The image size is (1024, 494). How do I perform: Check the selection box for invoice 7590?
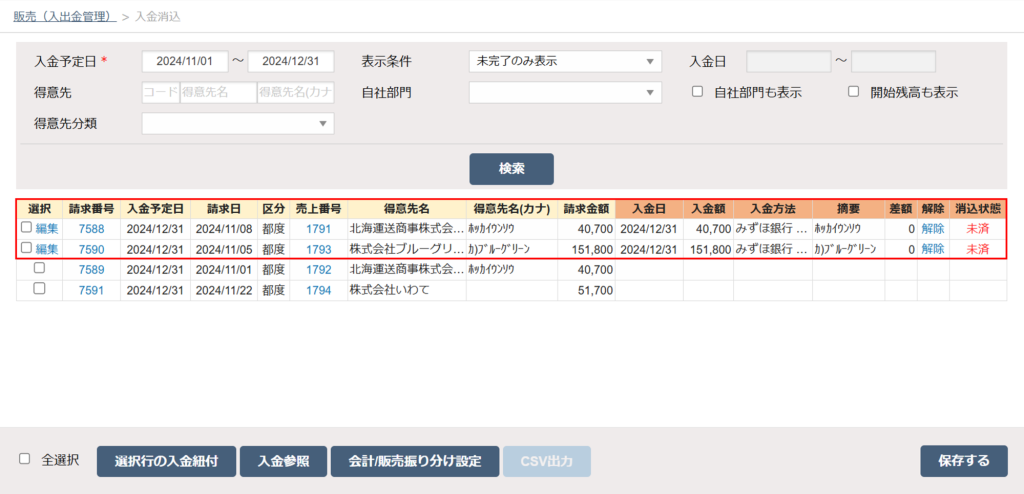(x=26, y=248)
